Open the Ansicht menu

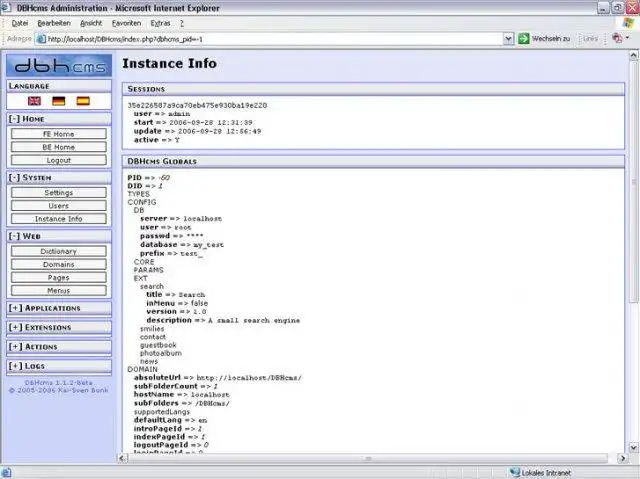click(x=91, y=23)
